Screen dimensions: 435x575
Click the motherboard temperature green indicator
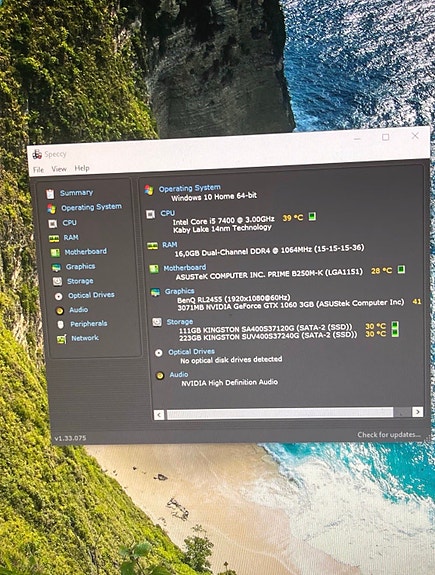(x=401, y=270)
